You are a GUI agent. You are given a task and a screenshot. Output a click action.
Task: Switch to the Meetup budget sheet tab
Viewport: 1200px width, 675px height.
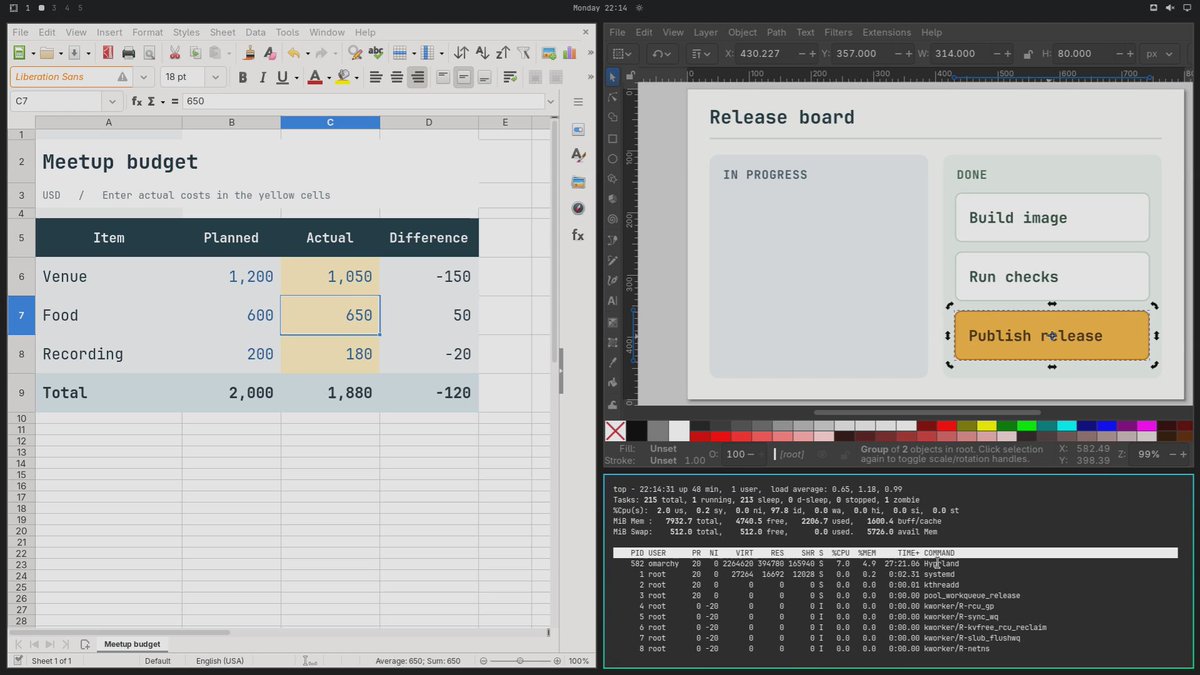click(132, 644)
